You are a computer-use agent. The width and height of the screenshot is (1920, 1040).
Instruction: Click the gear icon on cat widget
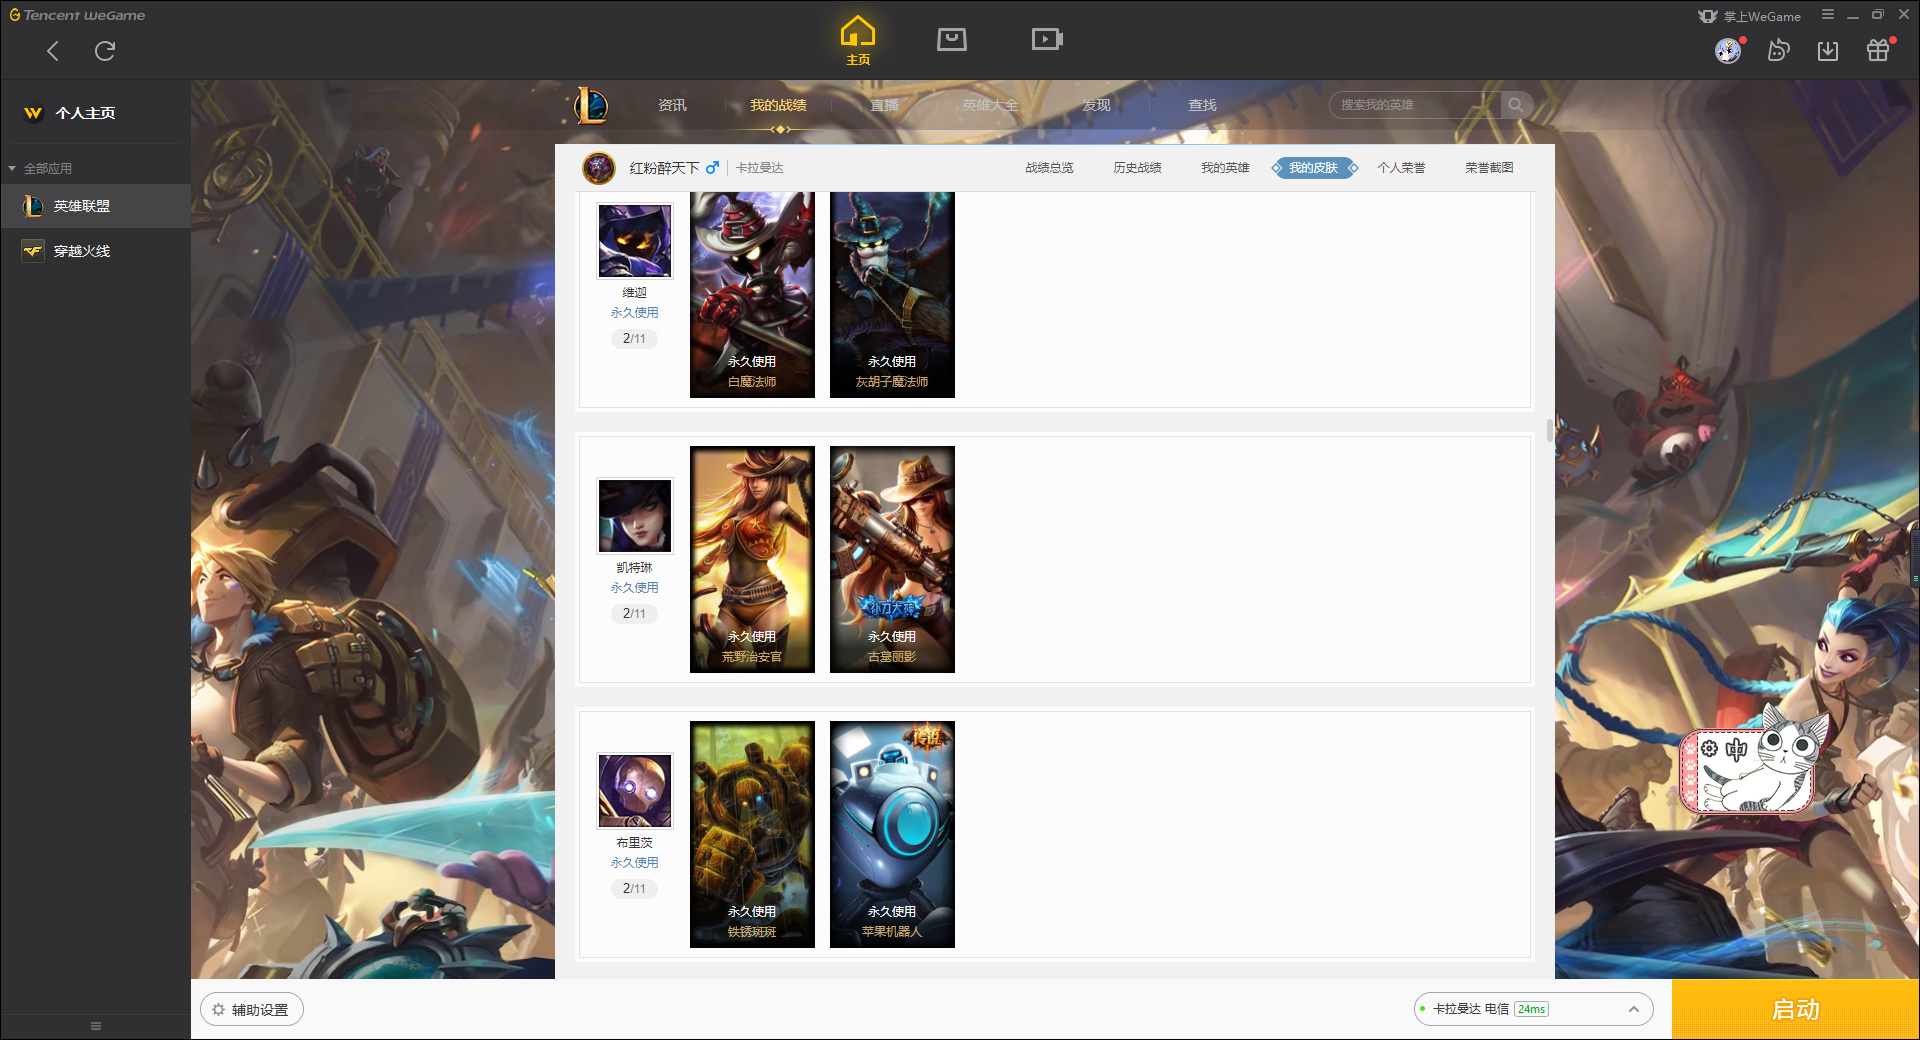click(x=1709, y=748)
